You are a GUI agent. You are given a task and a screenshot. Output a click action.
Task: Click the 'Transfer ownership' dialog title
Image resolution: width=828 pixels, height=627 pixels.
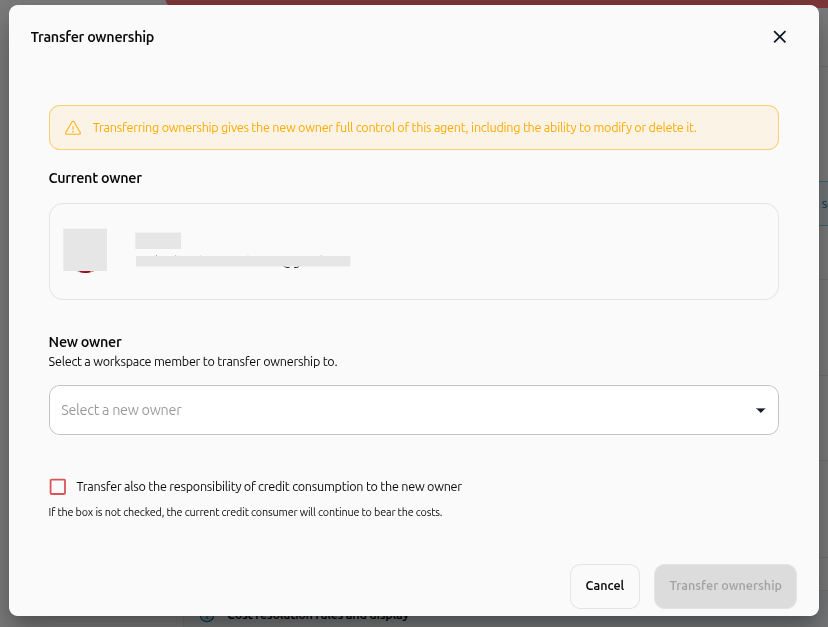pyautogui.click(x=92, y=37)
